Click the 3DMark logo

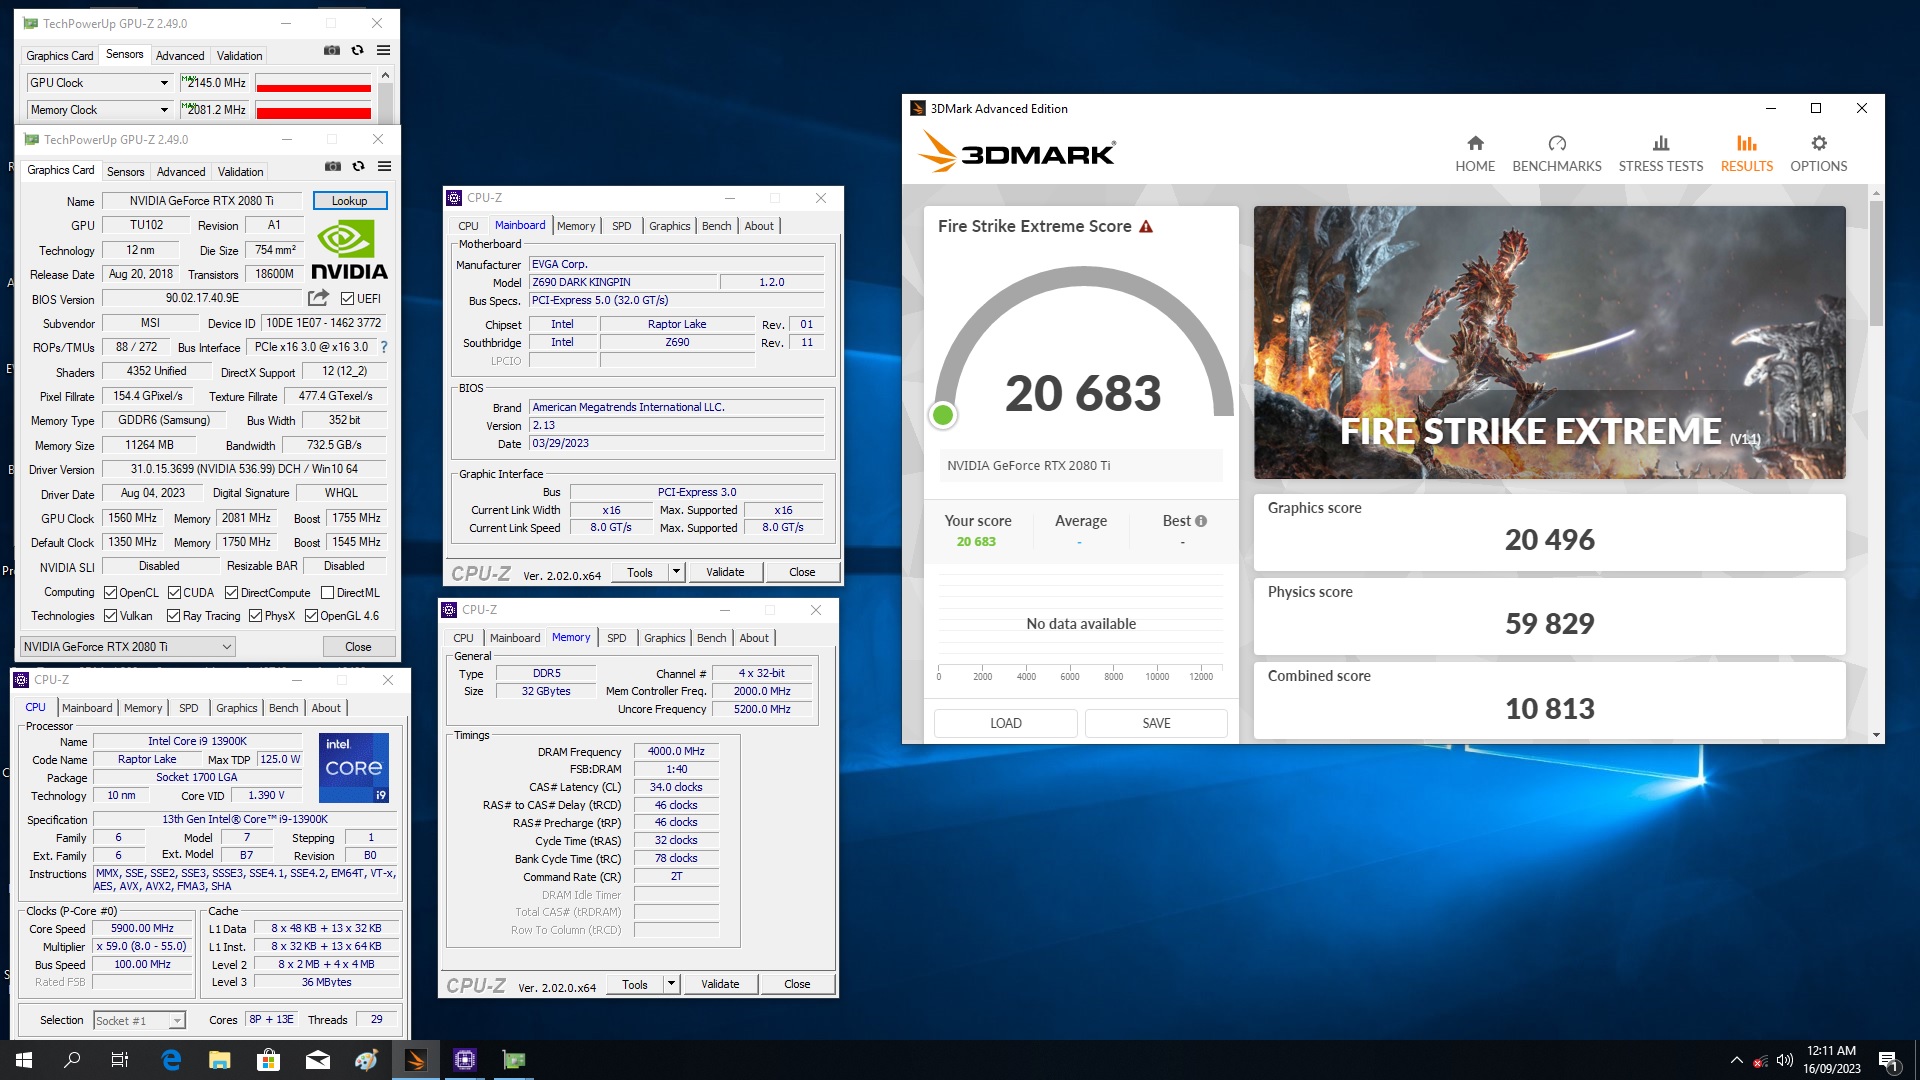(x=1016, y=153)
